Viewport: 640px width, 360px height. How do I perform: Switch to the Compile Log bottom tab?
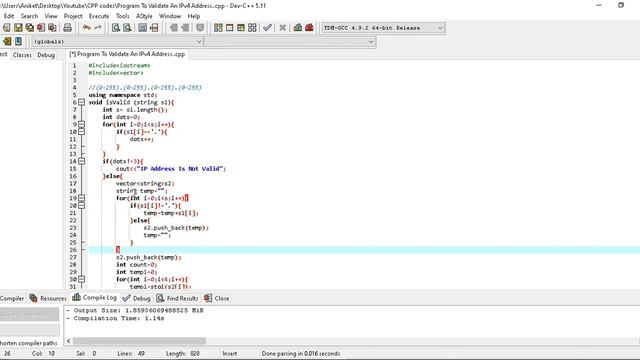(95, 298)
